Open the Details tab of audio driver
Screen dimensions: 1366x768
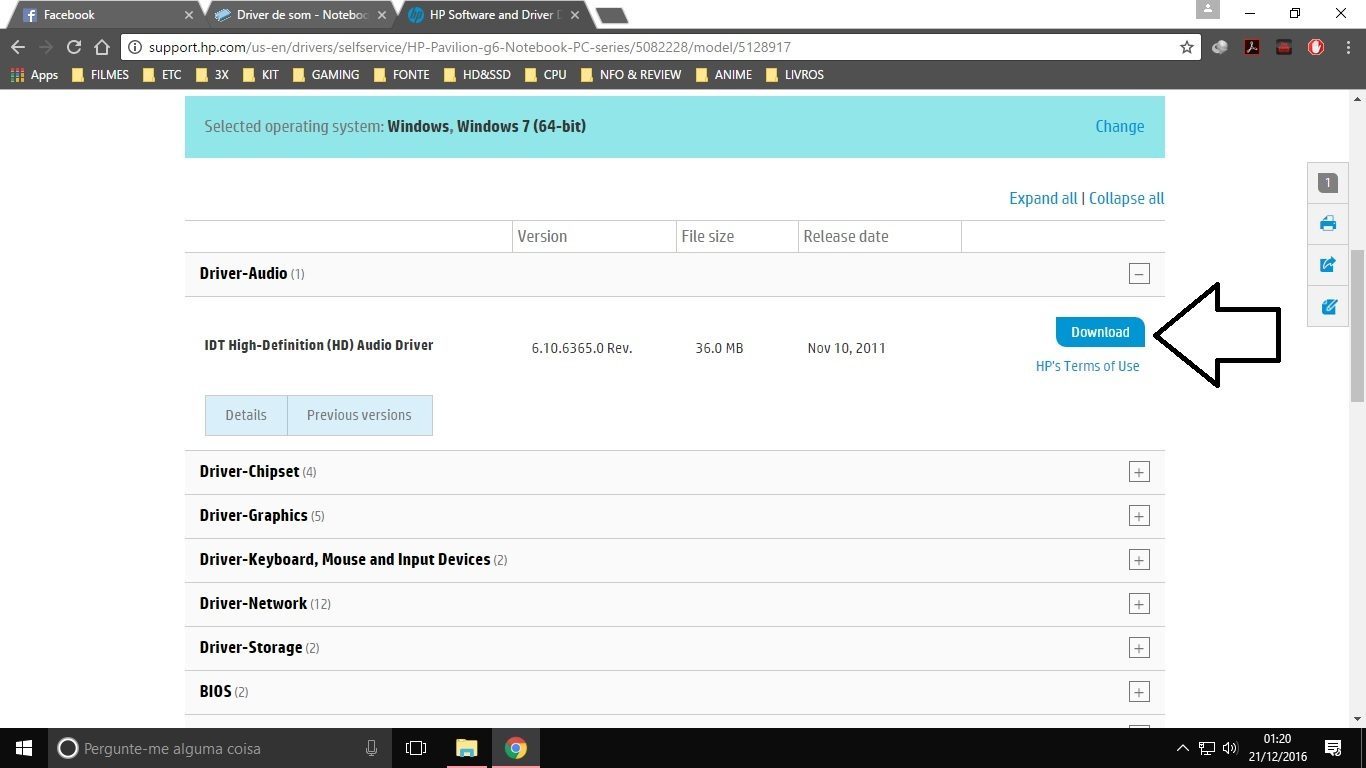(x=246, y=415)
